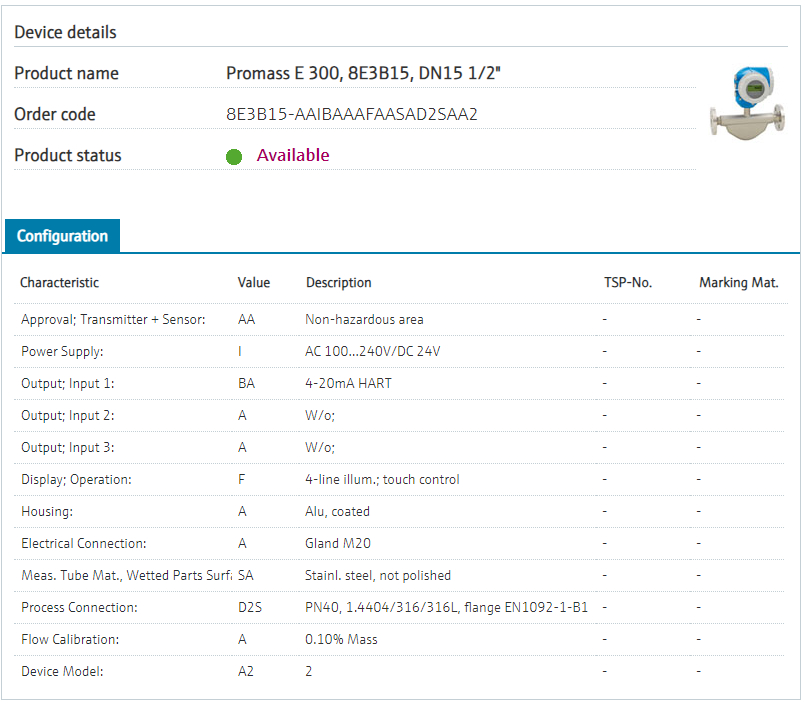The height and width of the screenshot is (709, 805).
Task: Click the Non-hazardous area description
Action: point(364,319)
